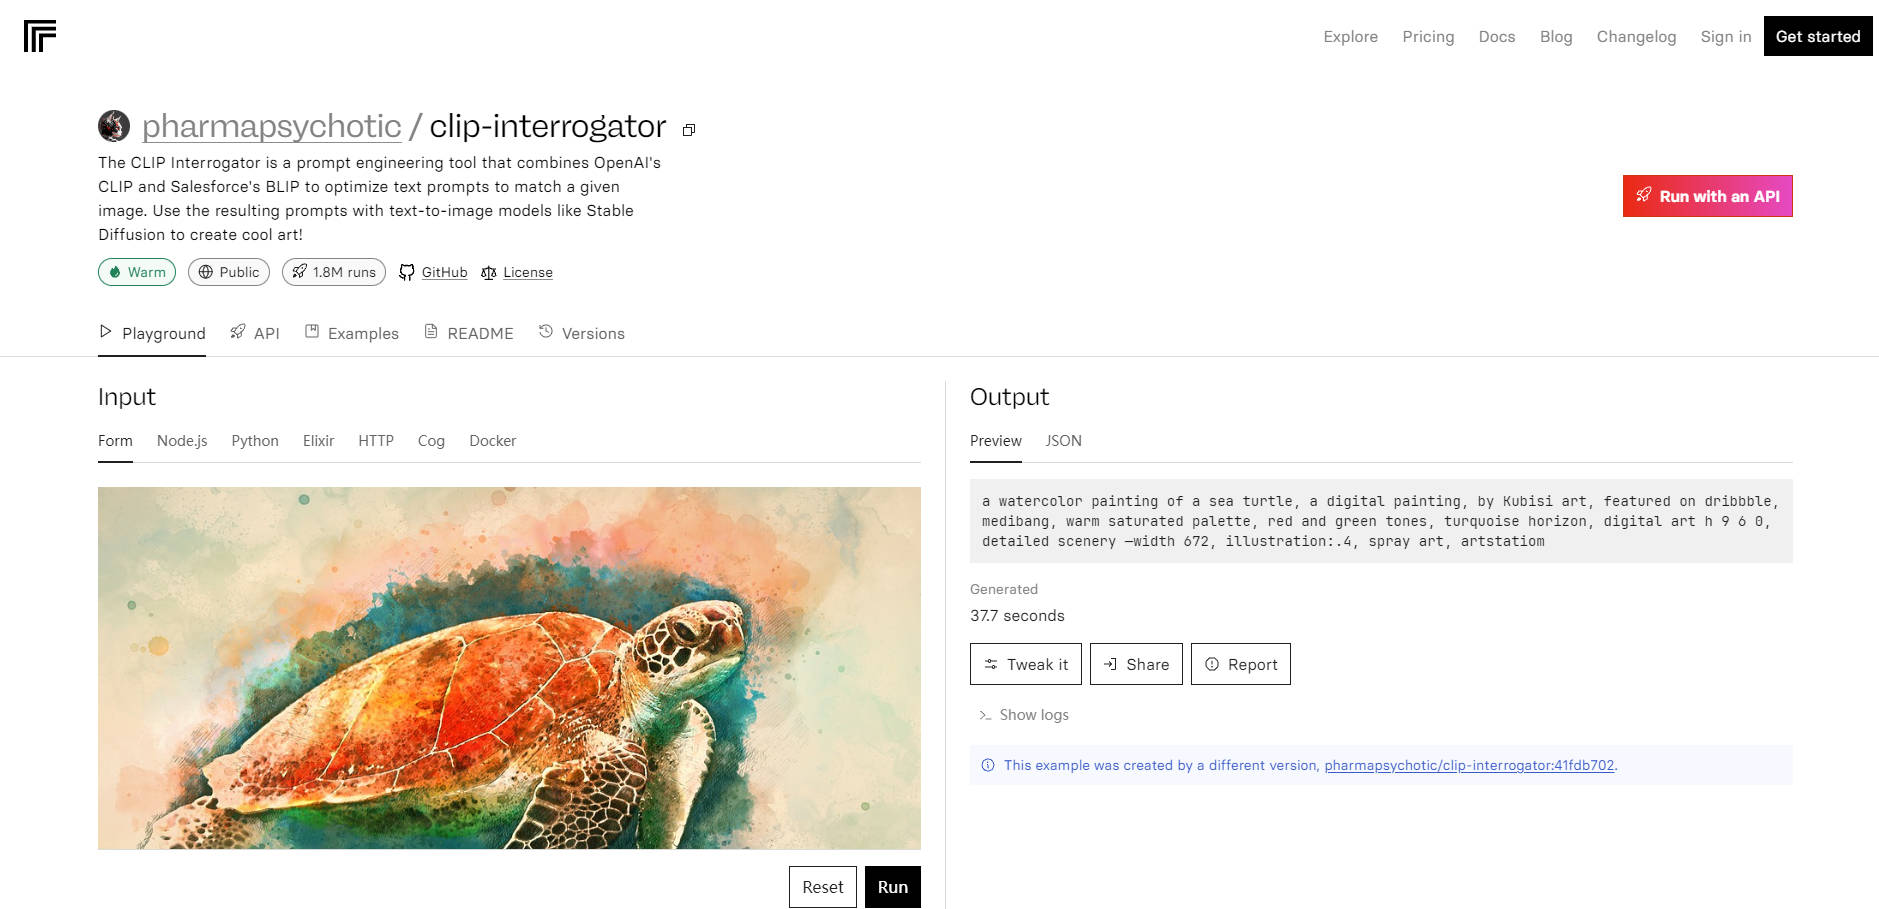Open the Pricing menu item
Screen dimensions: 1879x909
[1427, 36]
